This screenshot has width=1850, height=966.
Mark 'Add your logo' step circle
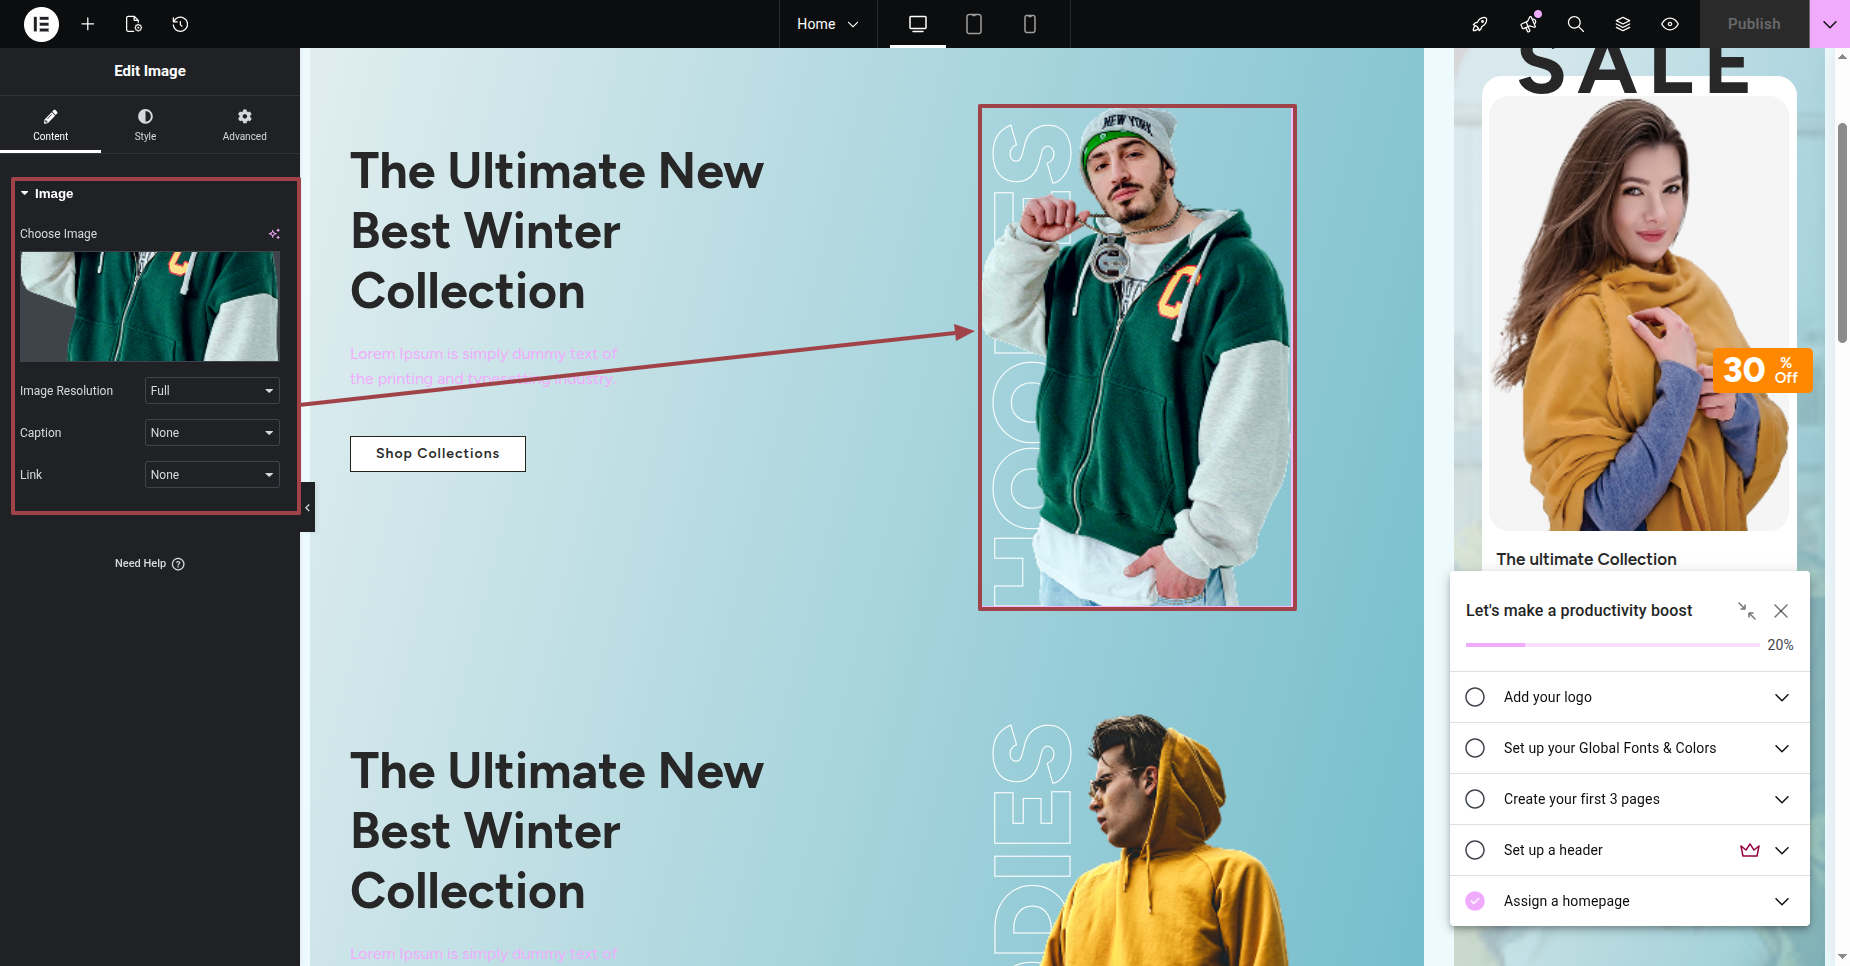click(1475, 697)
